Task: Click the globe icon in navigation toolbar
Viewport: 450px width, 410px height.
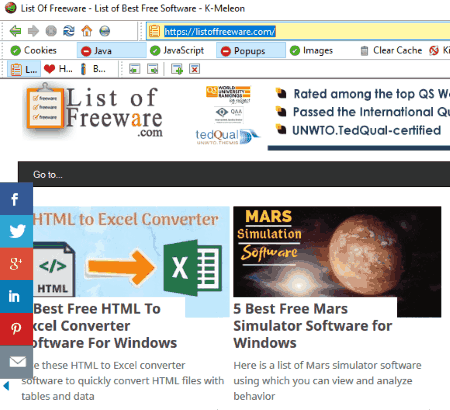Action: 105,31
